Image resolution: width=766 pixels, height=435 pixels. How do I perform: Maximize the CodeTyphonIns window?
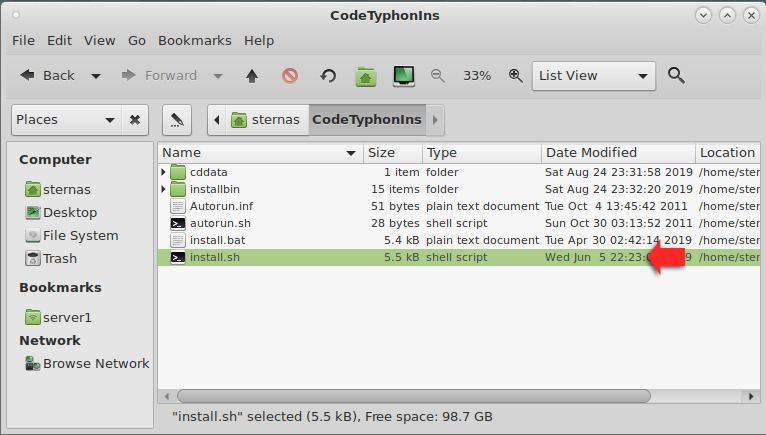tap(727, 16)
